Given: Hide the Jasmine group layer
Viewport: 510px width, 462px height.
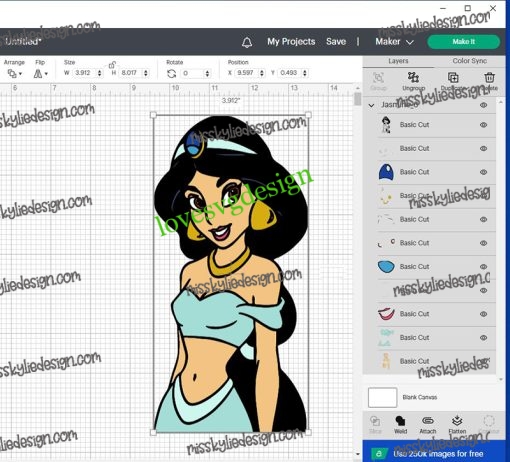Looking at the screenshot, I should [x=483, y=105].
